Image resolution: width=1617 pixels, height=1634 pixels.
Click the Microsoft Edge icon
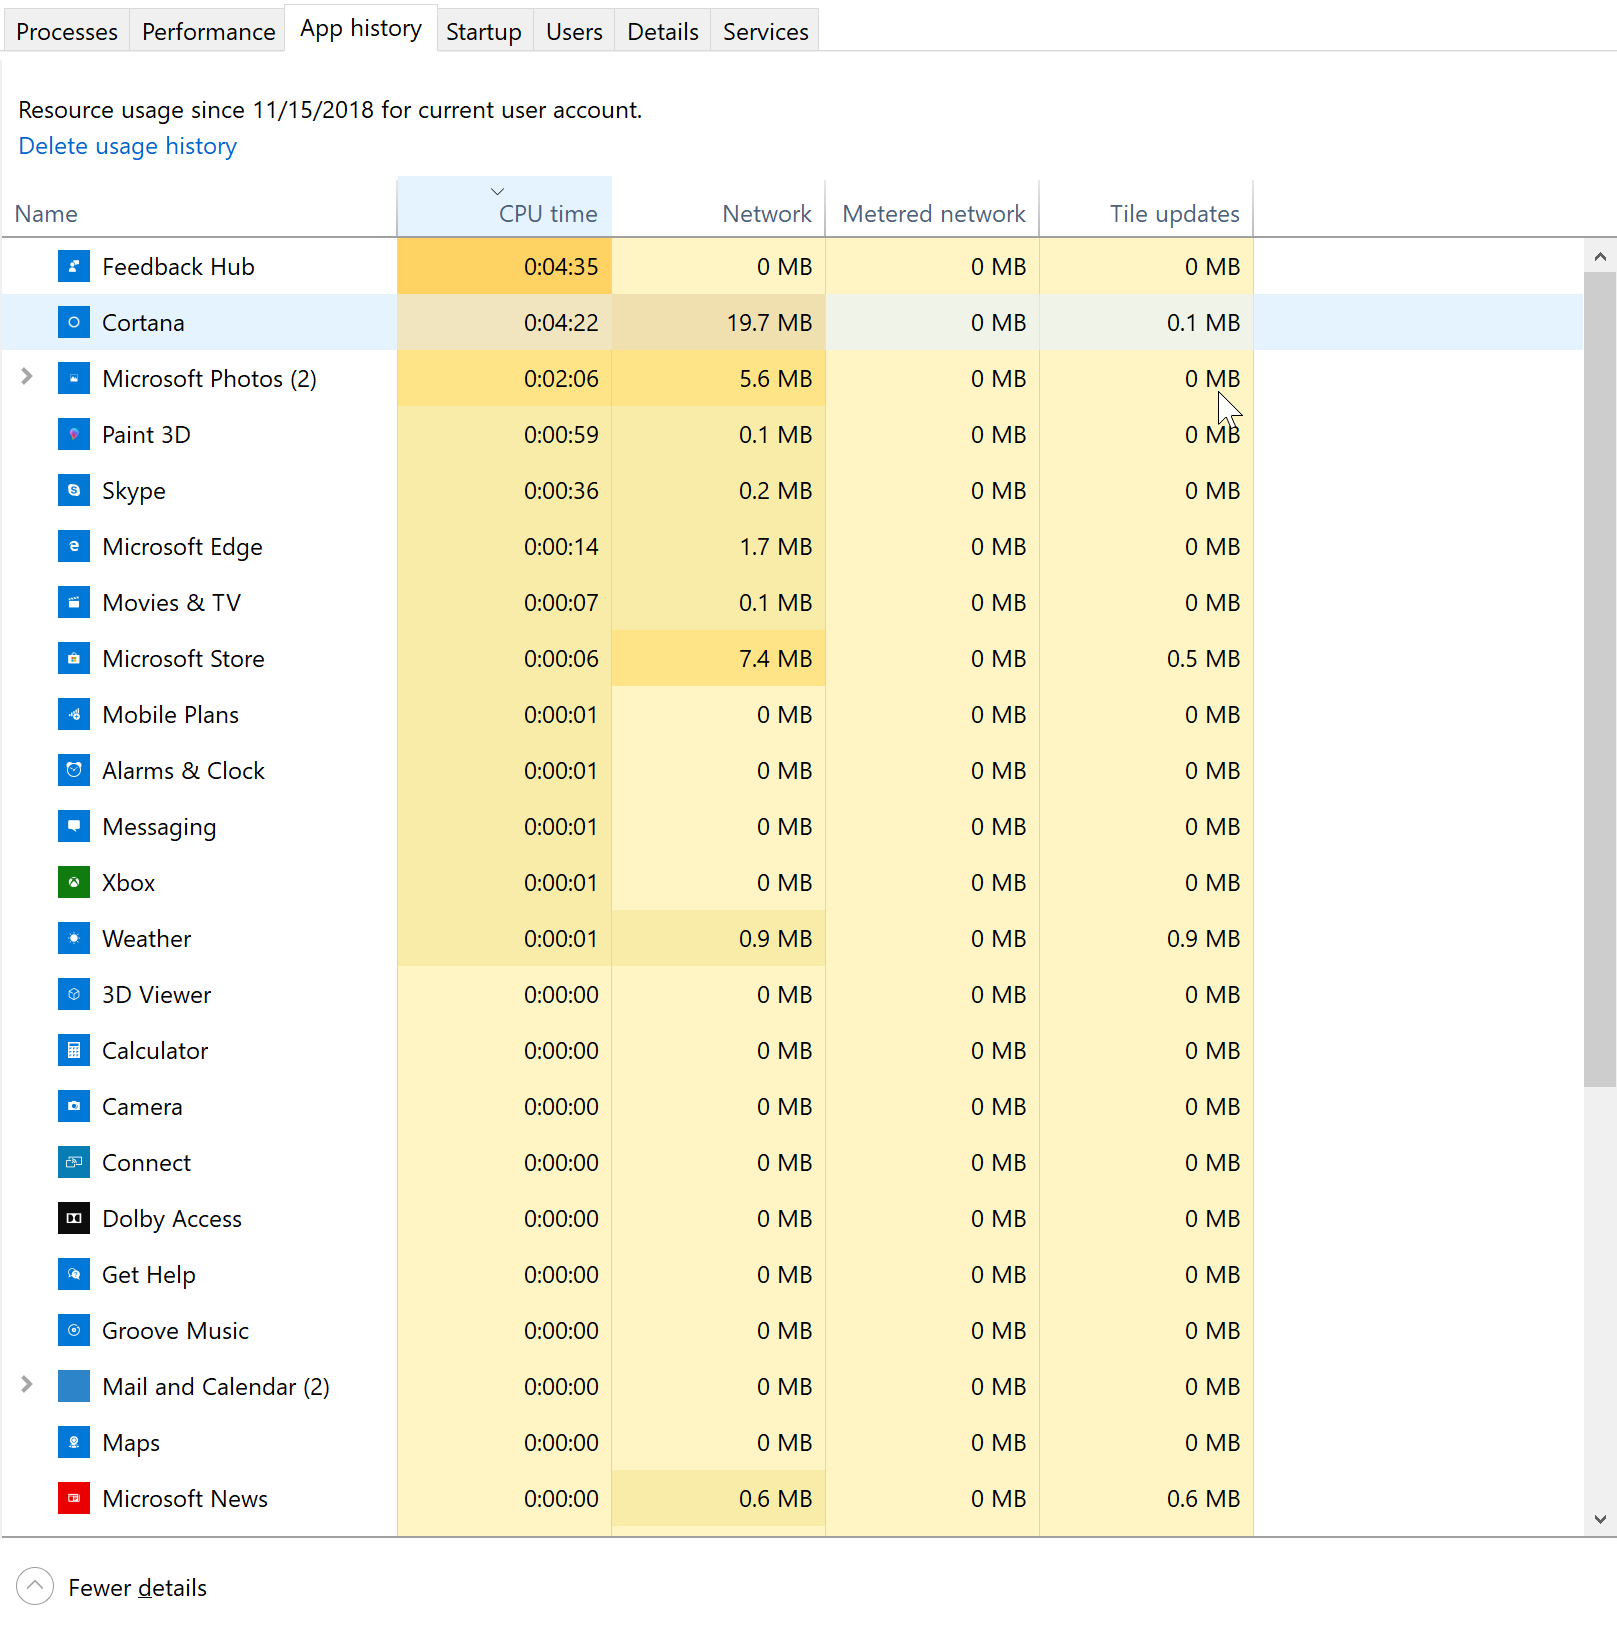click(74, 547)
